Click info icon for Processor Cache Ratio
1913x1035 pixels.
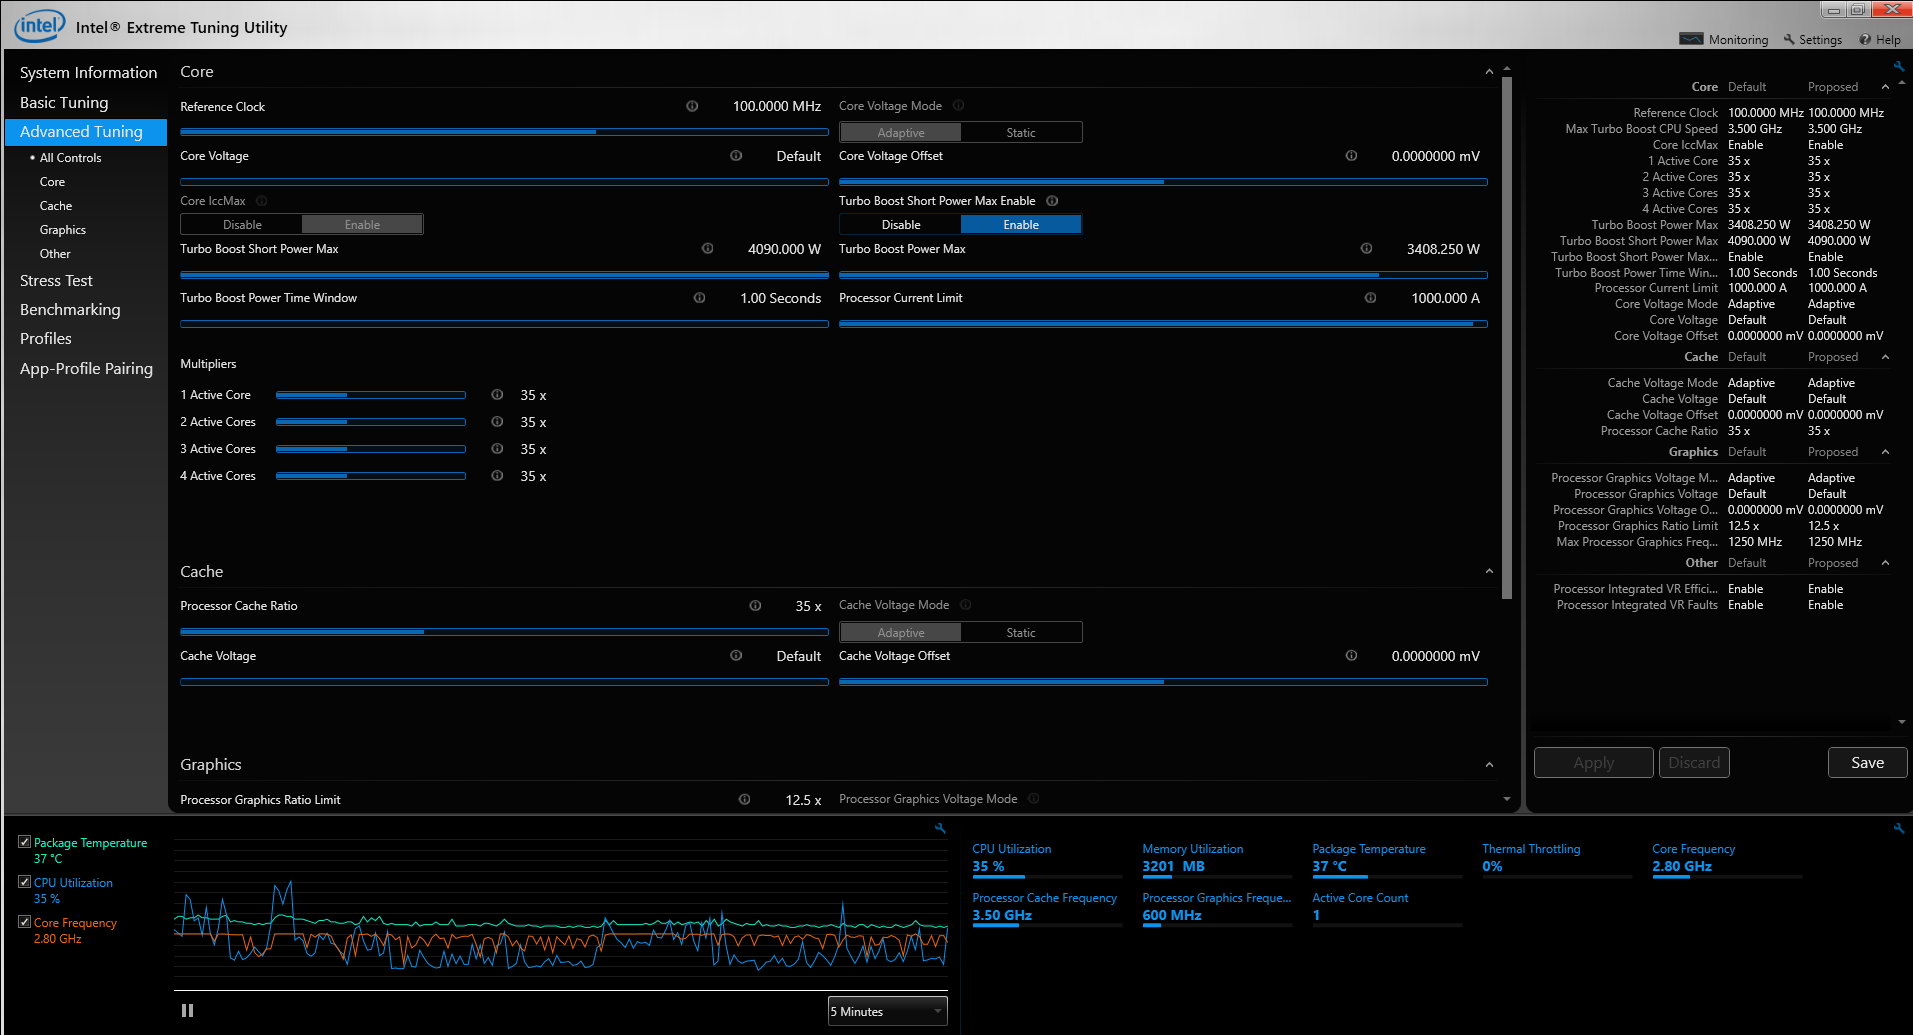[755, 606]
